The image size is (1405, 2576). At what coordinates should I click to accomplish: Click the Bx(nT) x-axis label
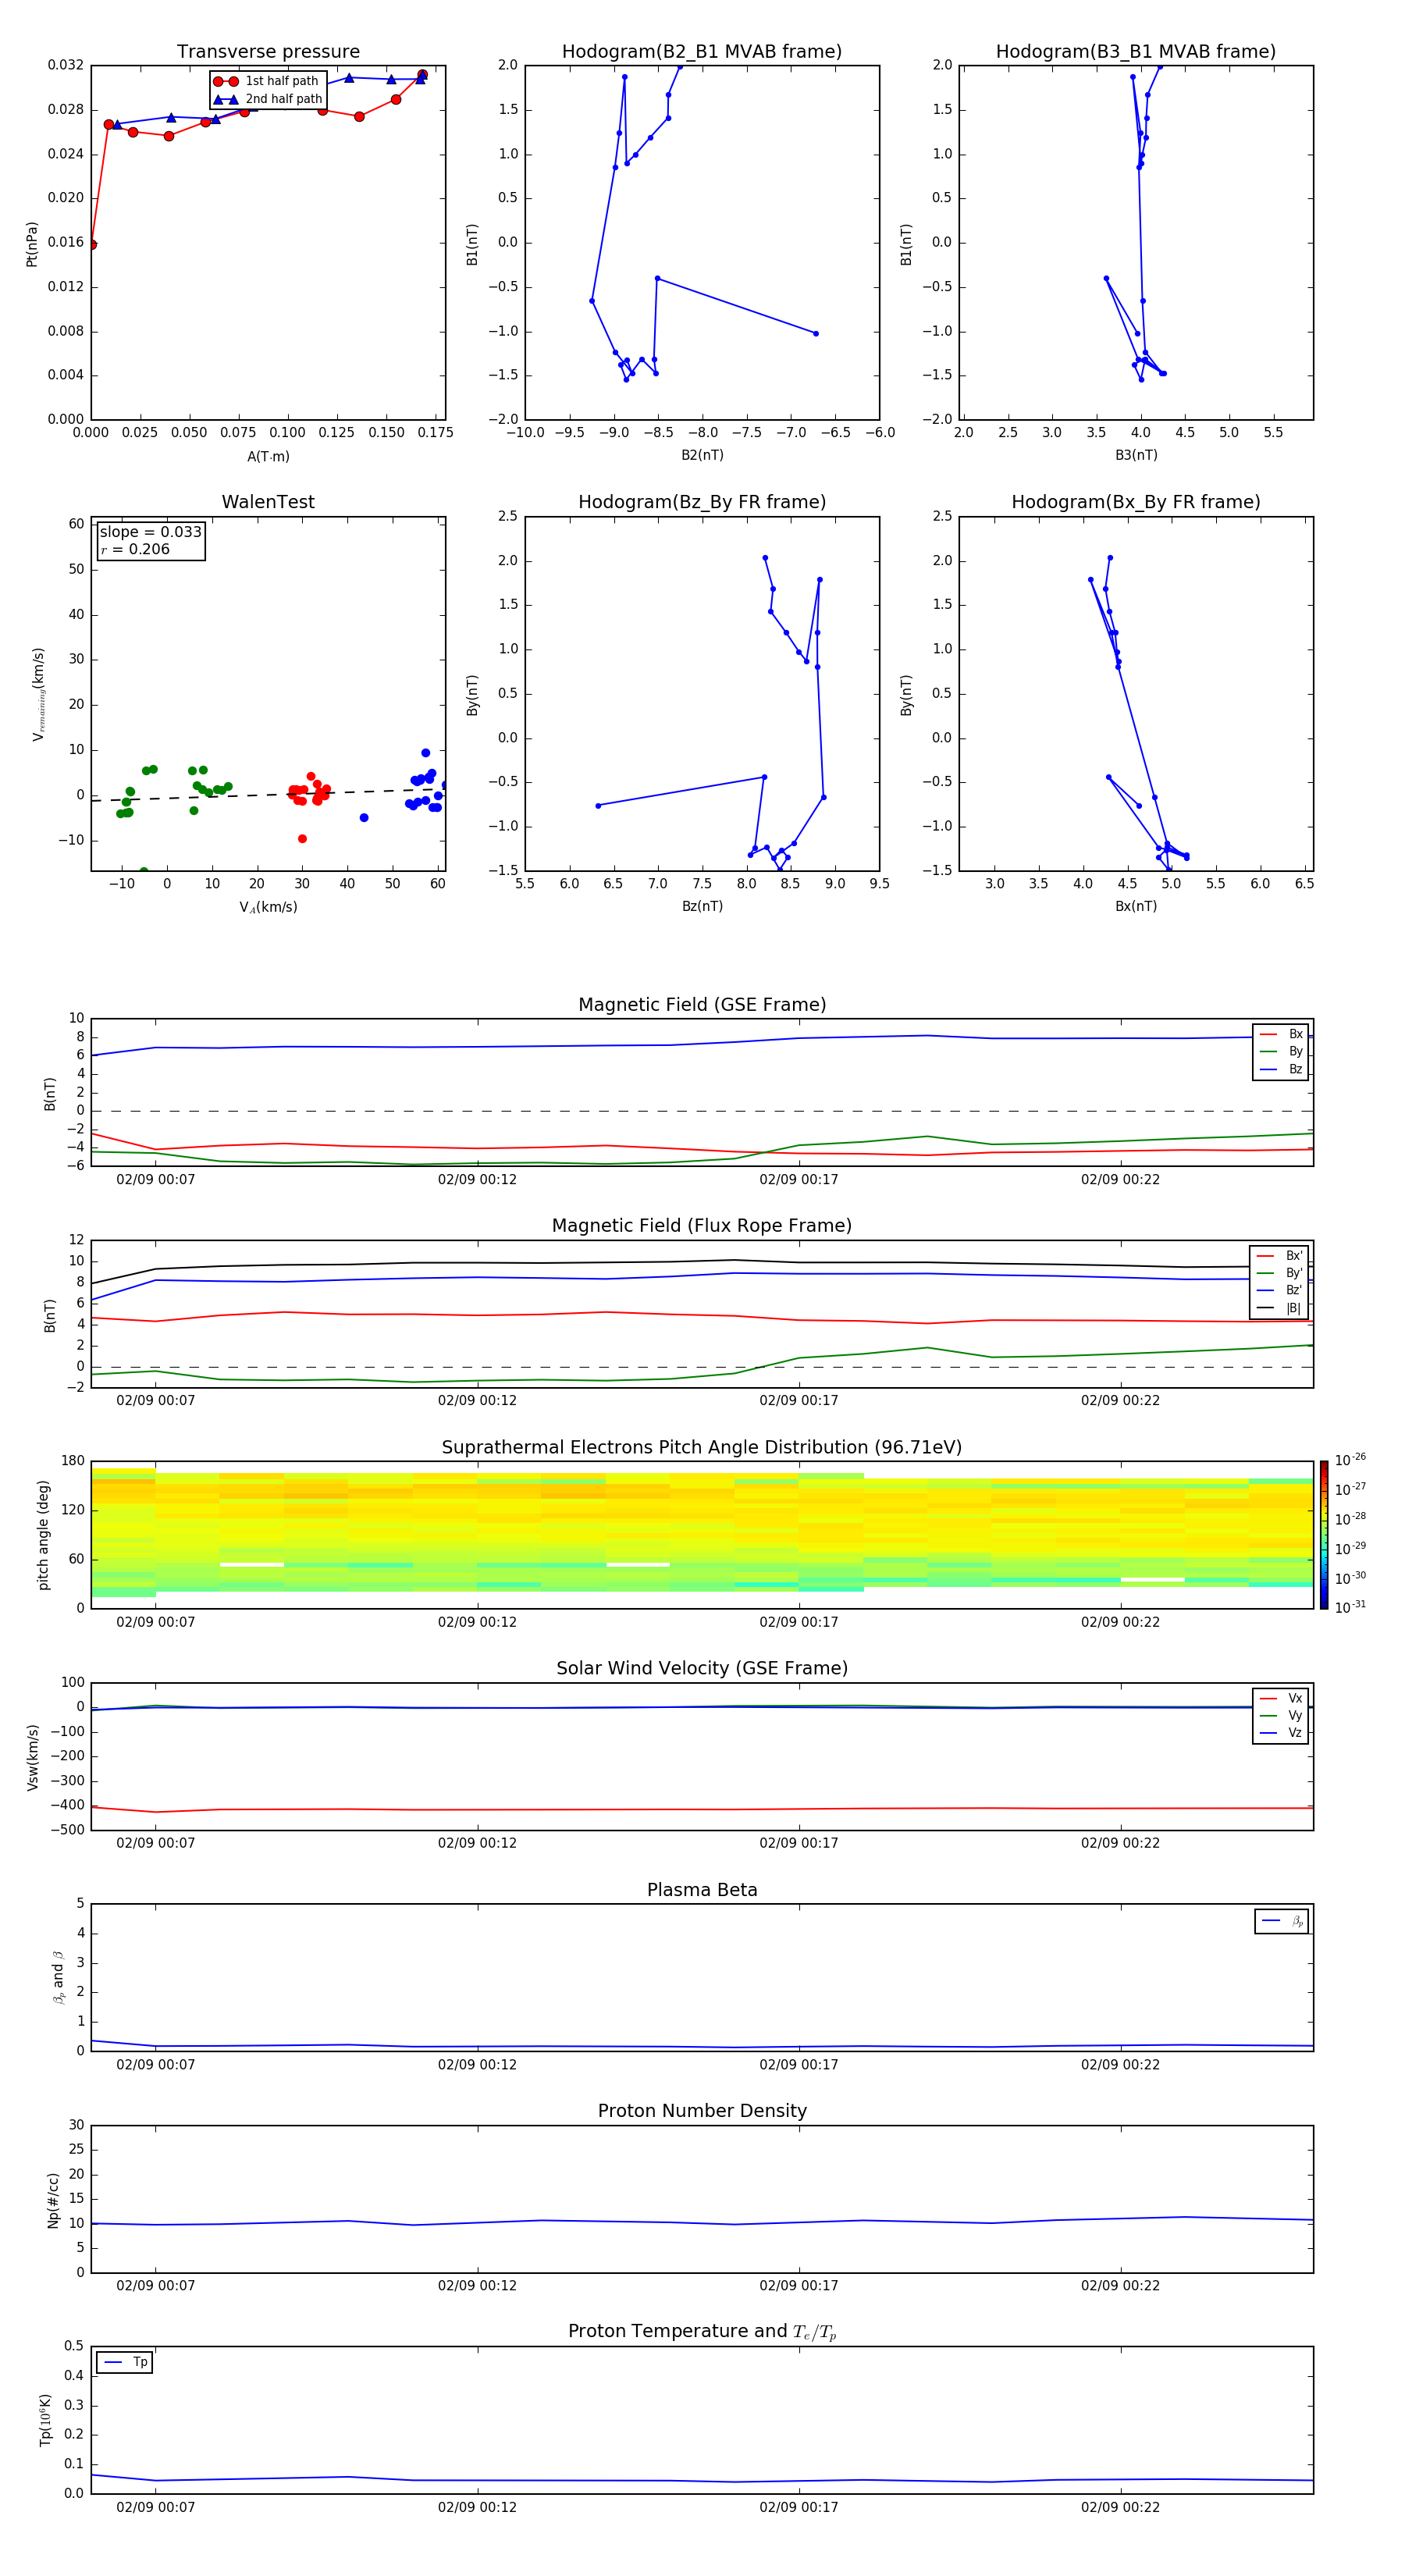(1136, 906)
